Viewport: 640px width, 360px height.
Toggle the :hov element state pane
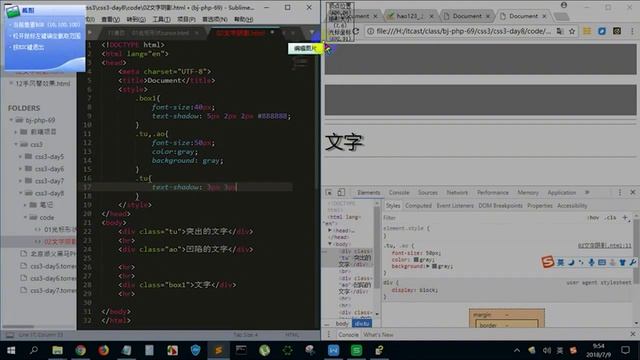point(593,218)
